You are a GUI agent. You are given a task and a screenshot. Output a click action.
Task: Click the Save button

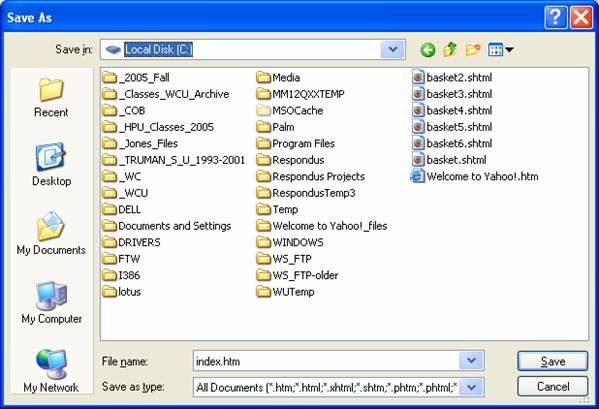(552, 361)
